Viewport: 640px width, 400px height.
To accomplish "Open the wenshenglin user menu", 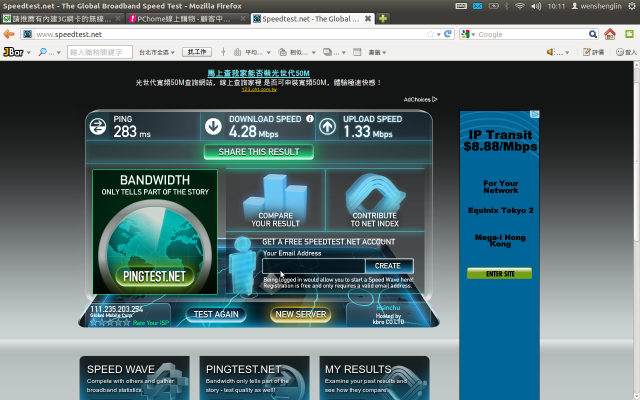I will tap(596, 6).
